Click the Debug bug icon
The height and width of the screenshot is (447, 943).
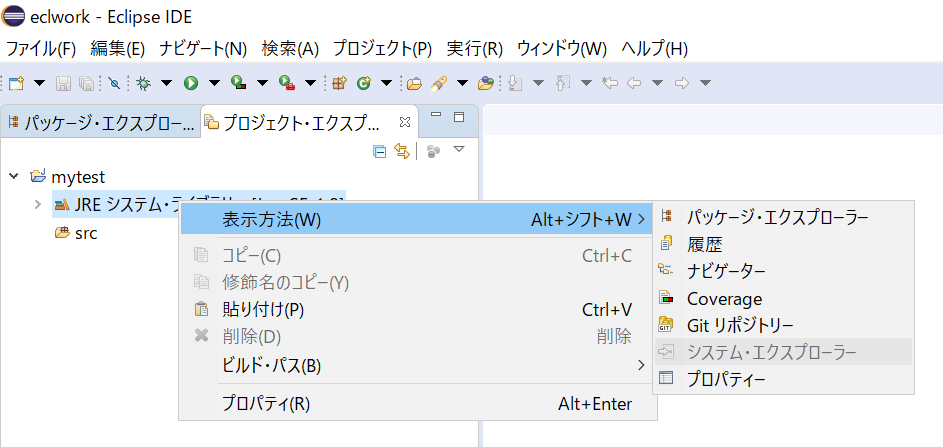point(143,83)
